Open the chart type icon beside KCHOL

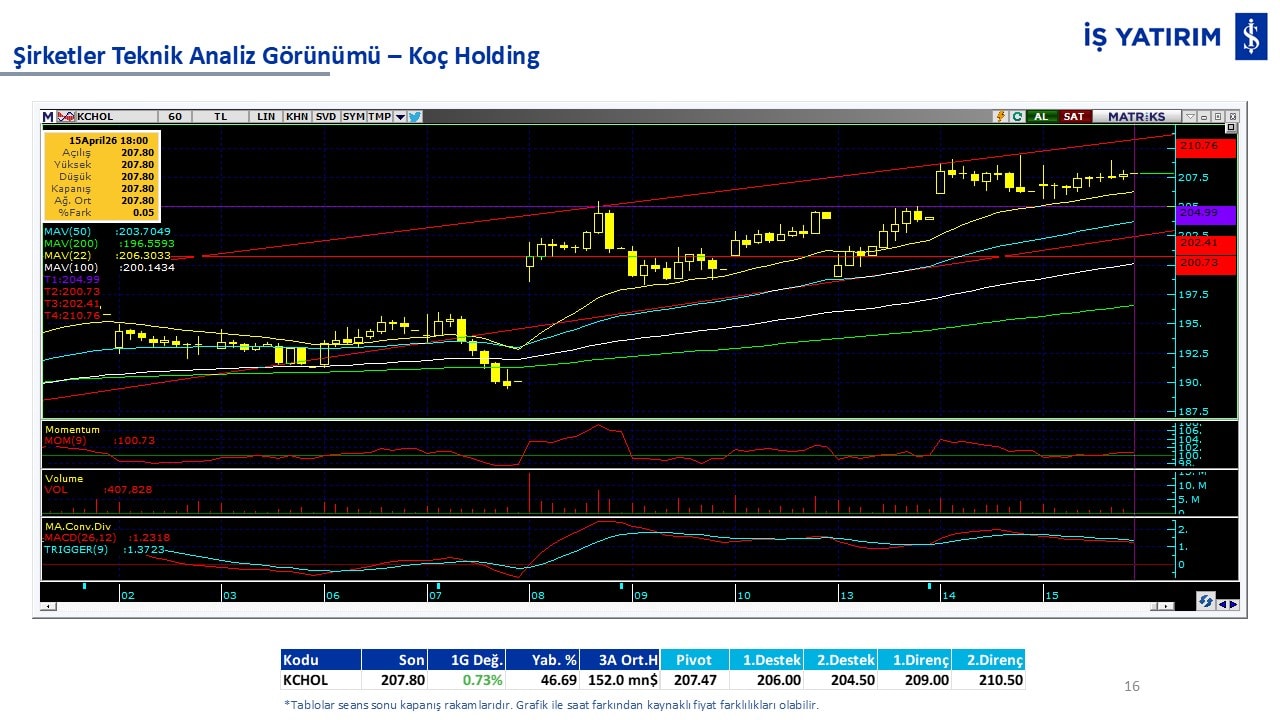coord(66,117)
